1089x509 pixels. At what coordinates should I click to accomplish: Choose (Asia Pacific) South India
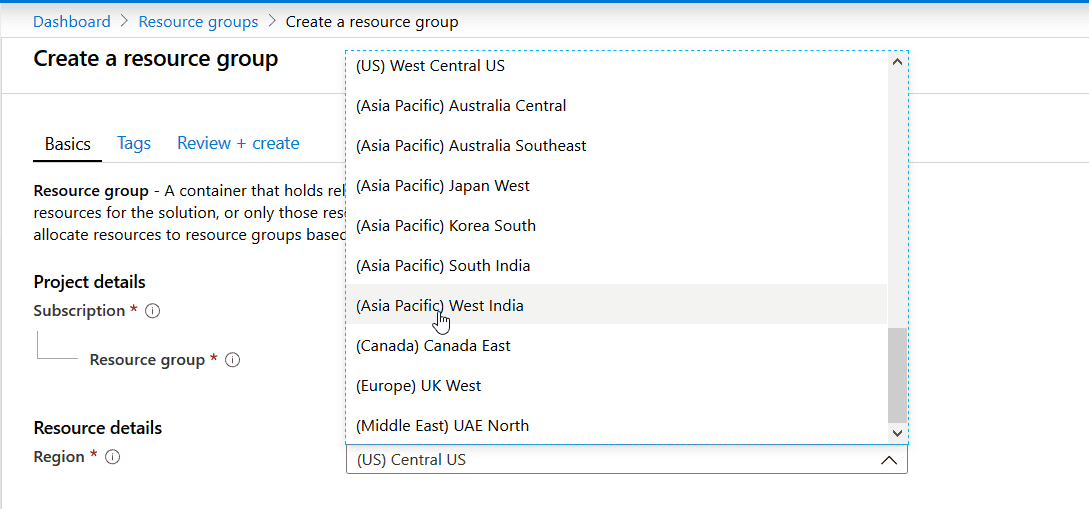tap(616, 265)
